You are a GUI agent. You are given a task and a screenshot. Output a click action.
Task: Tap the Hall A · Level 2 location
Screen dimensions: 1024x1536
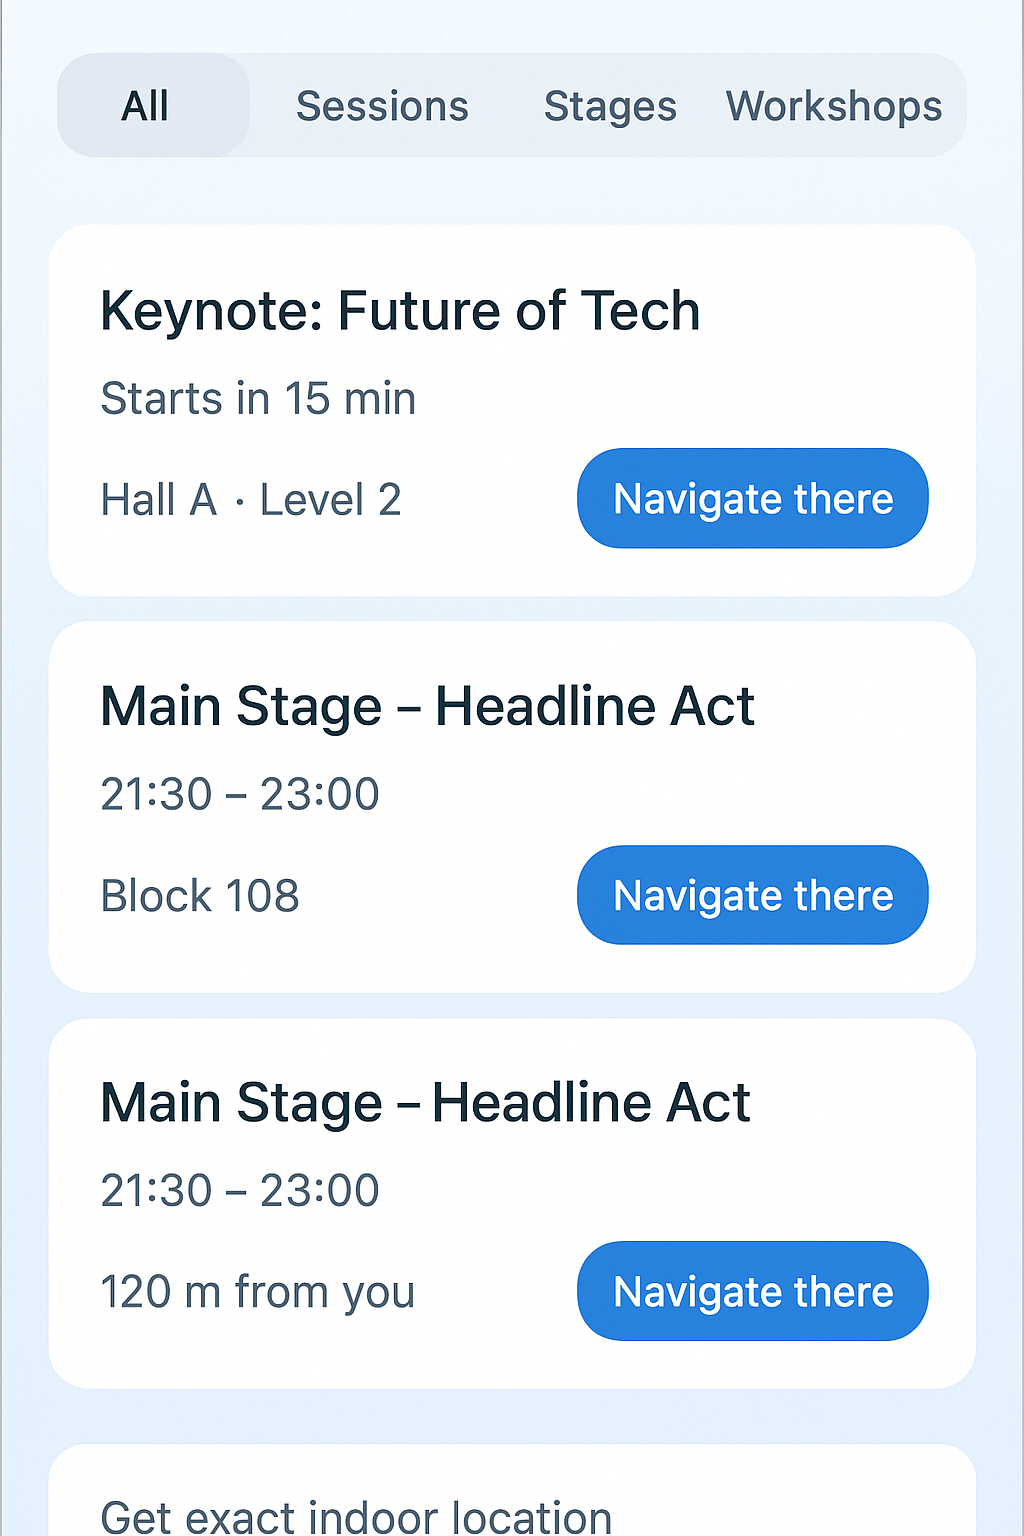click(x=251, y=500)
